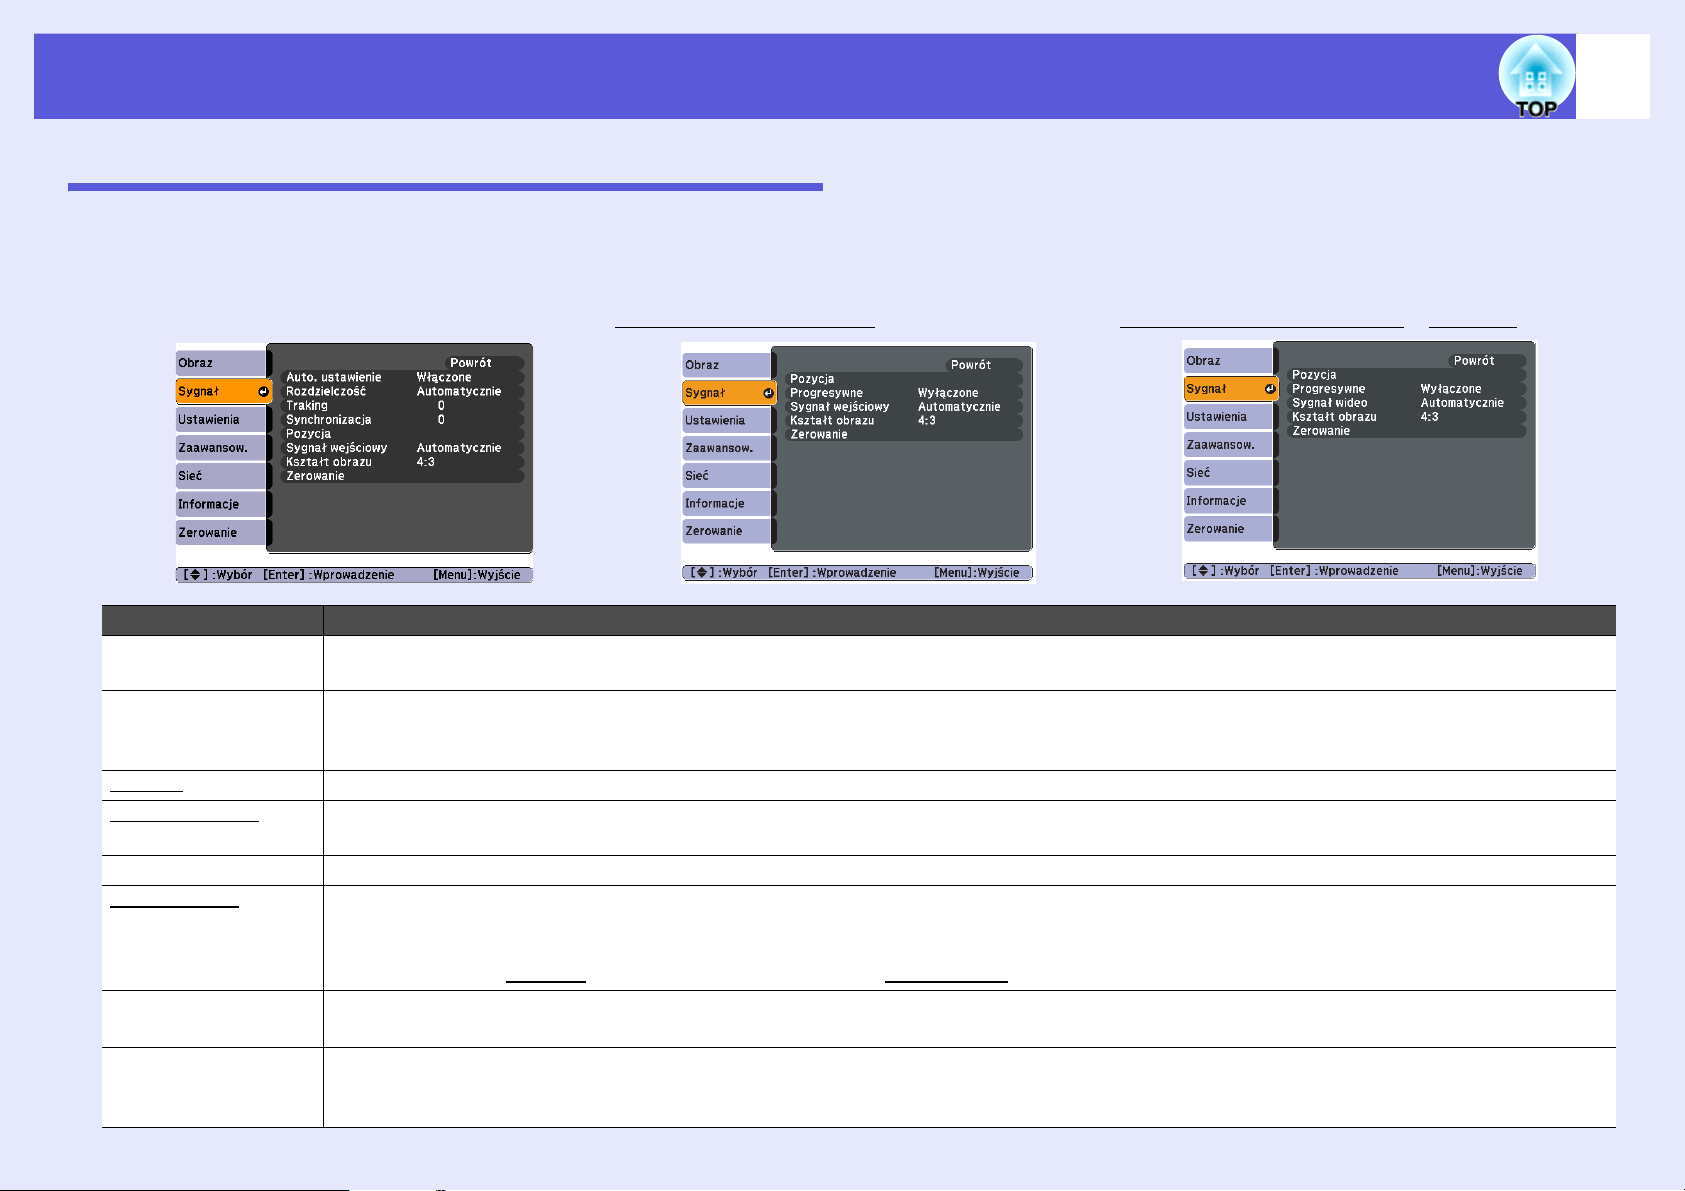
Task: Select the Synchronizacja menu row
Action: coord(402,419)
